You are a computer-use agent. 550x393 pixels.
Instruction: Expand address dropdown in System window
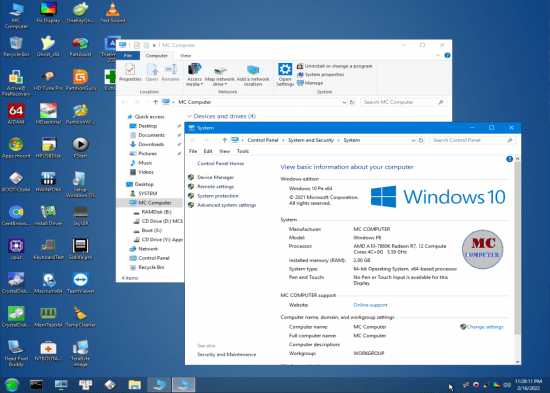[x=413, y=140]
